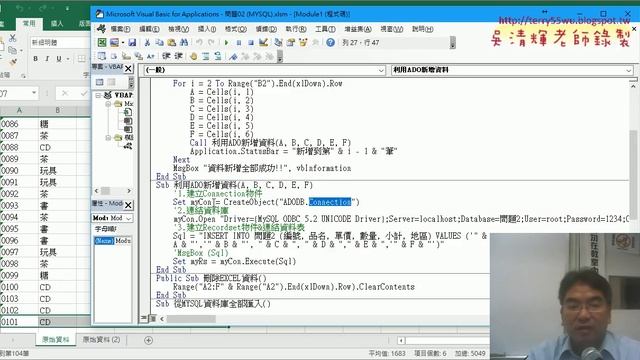The height and width of the screenshot is (360, 640).
Task: Toggle a breakpoint using the hand icon
Action: pyautogui.click(x=193, y=56)
